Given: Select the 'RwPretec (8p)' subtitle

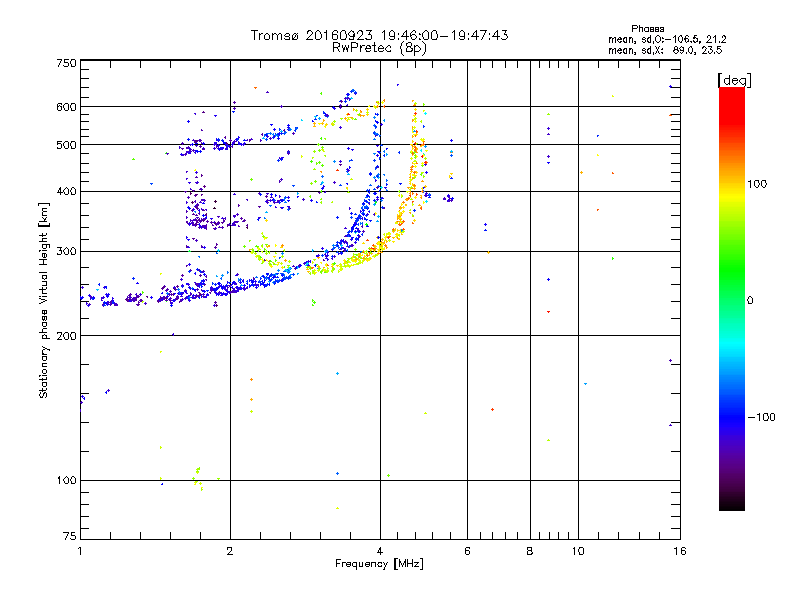Looking at the screenshot, I should click(379, 48).
